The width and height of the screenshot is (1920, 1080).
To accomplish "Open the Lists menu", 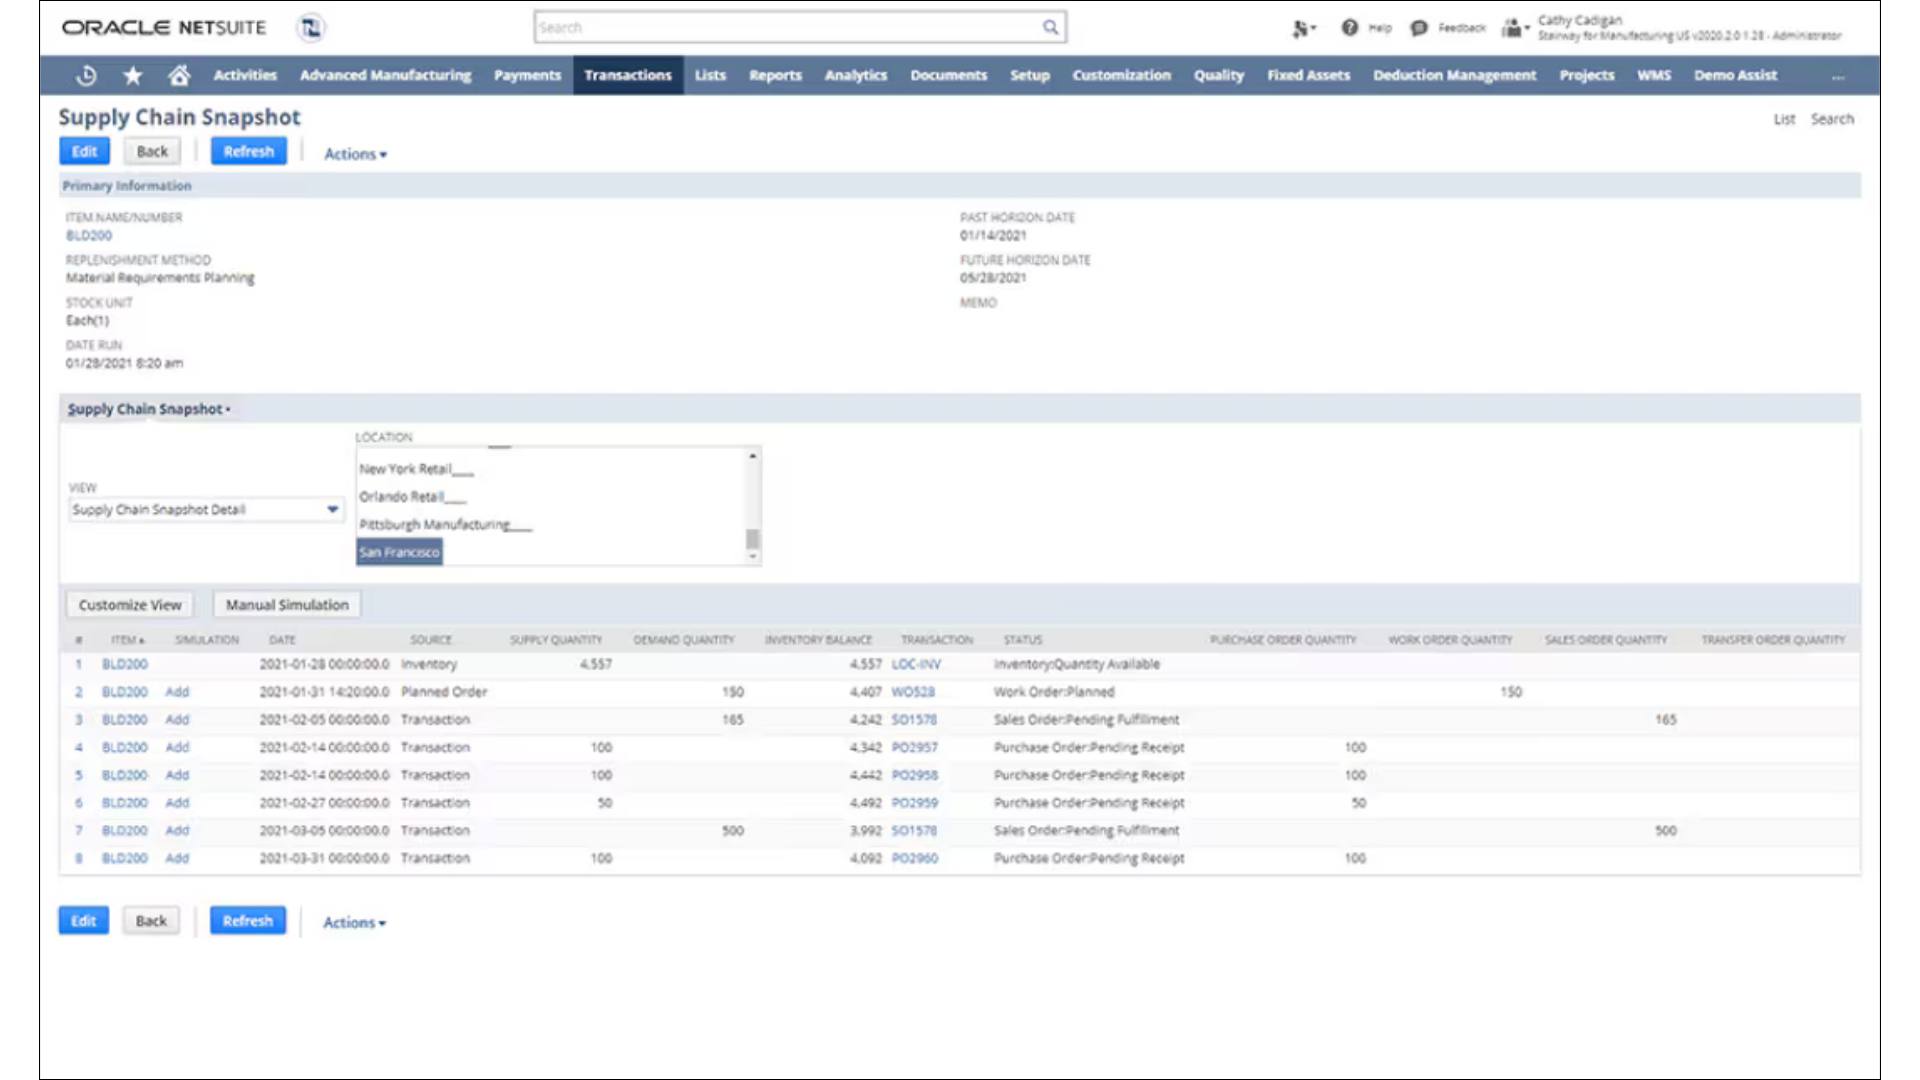I will 710,75.
